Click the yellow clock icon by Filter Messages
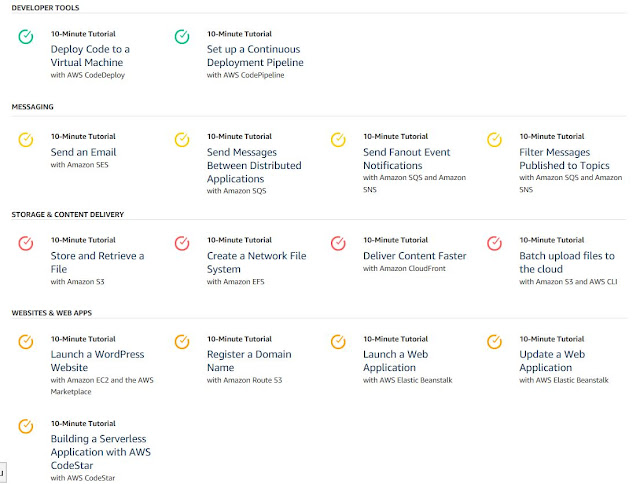Screen dimensions: 640x484 [x=495, y=140]
